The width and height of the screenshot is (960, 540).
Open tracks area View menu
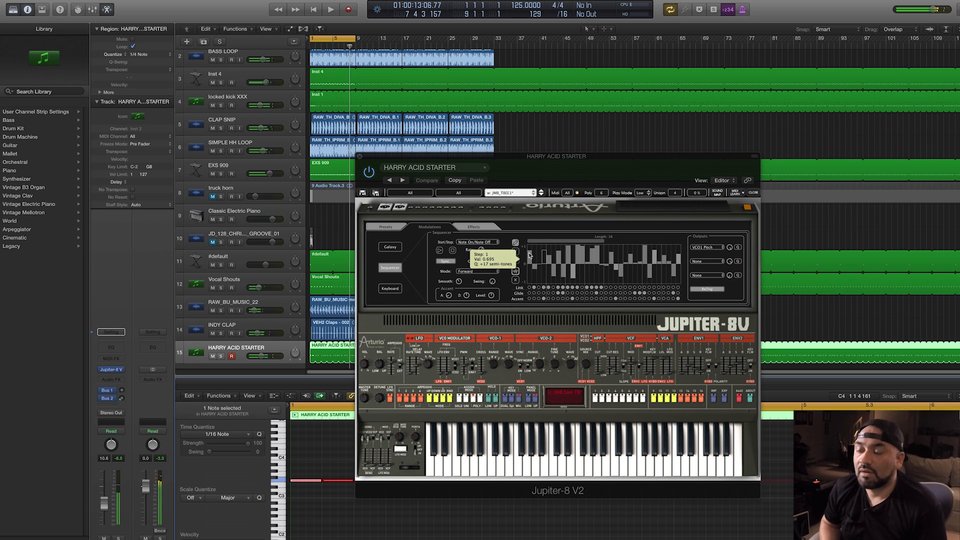(x=266, y=29)
